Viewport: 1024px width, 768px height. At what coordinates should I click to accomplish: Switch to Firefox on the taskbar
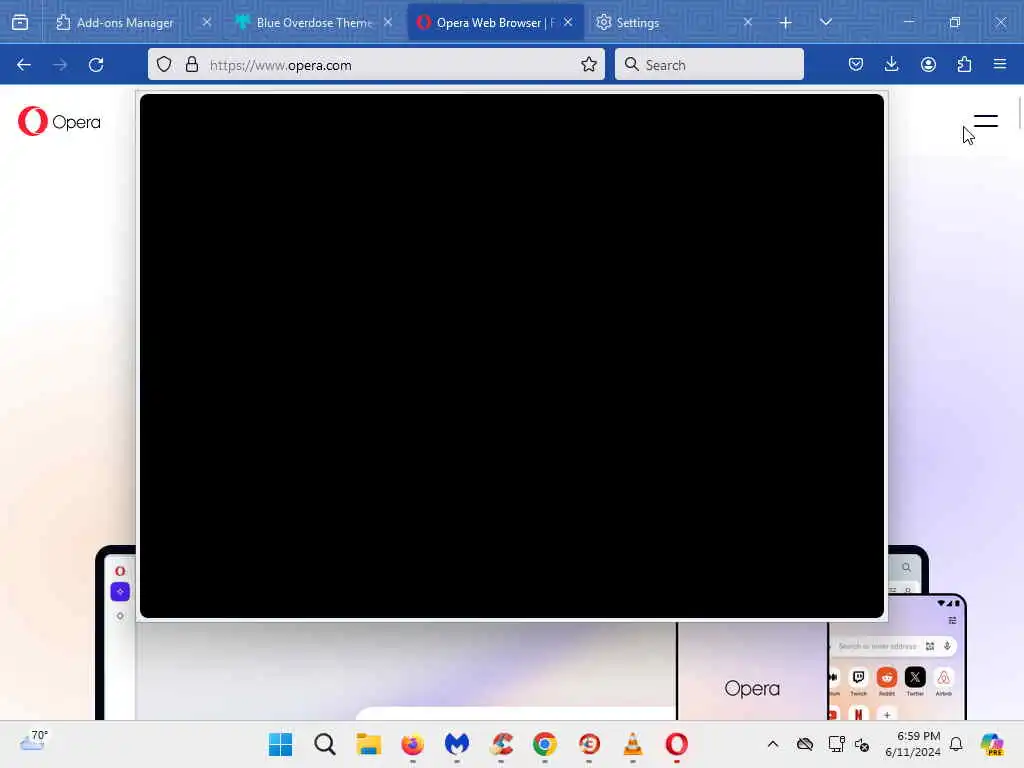pos(412,744)
